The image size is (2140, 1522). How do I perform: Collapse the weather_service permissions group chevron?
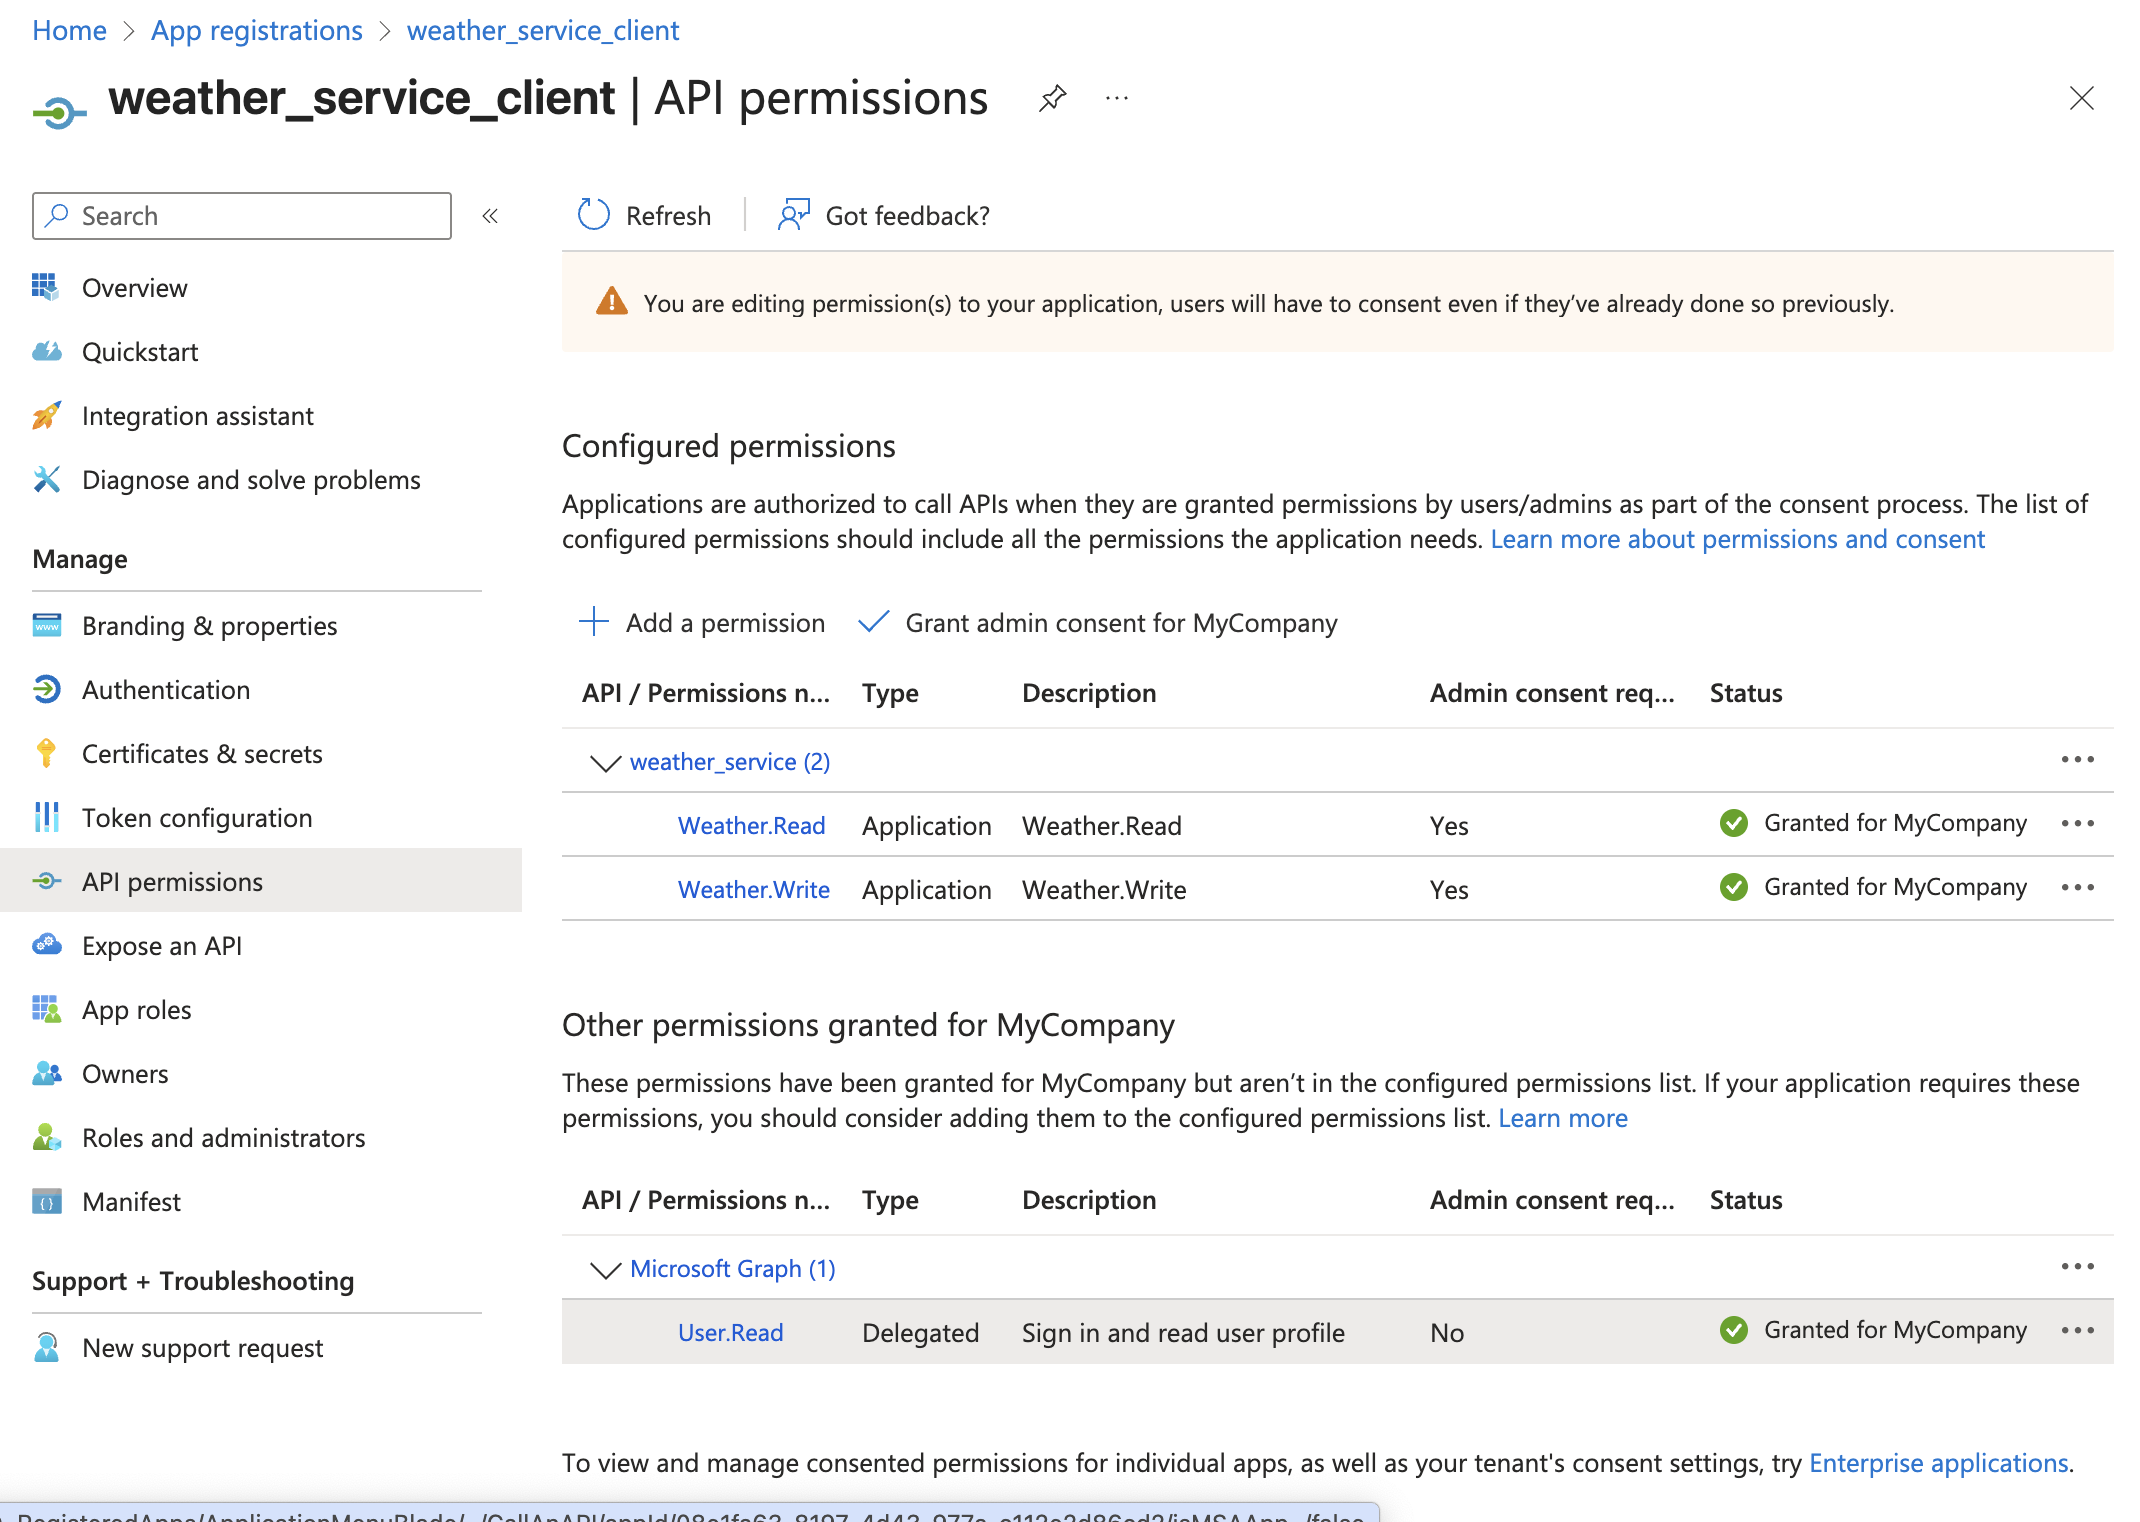pos(605,762)
